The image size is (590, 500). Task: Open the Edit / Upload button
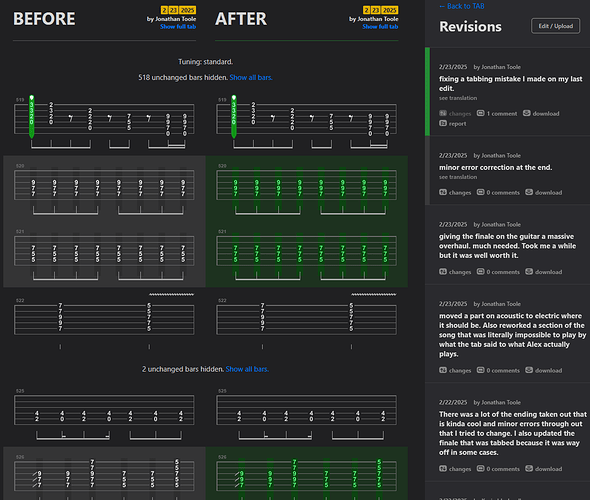pos(555,26)
